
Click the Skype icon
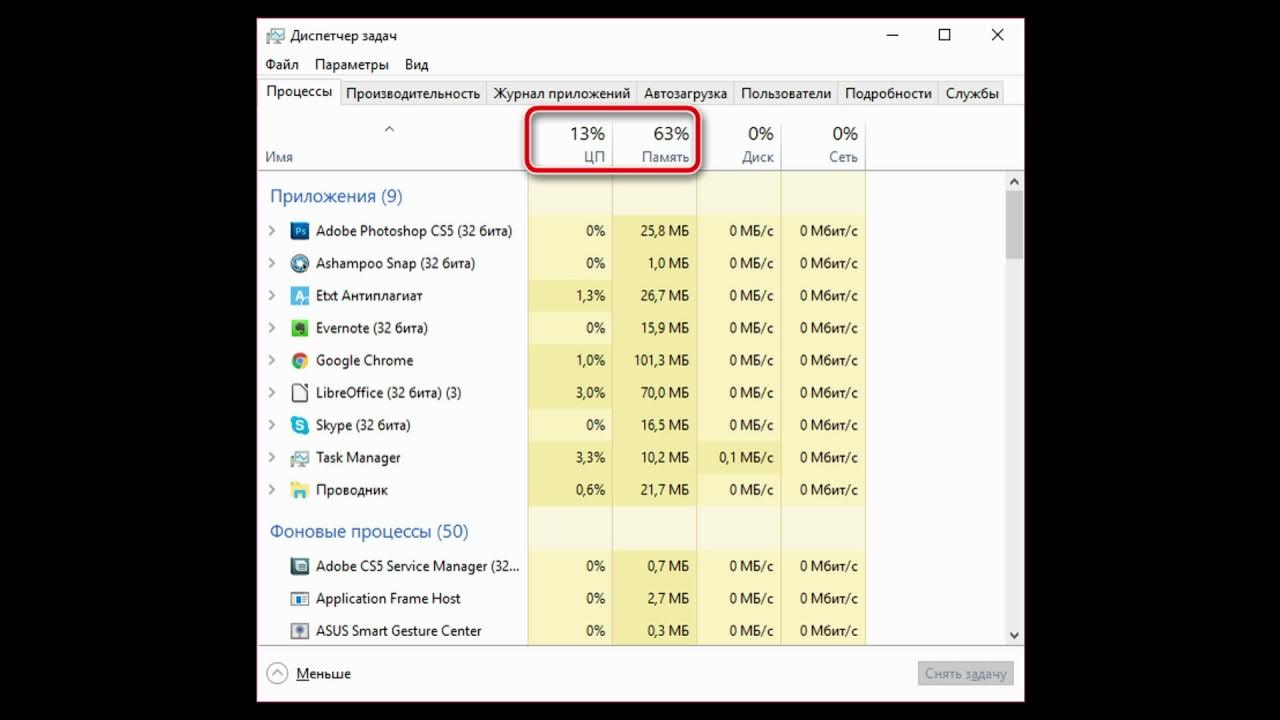point(299,425)
